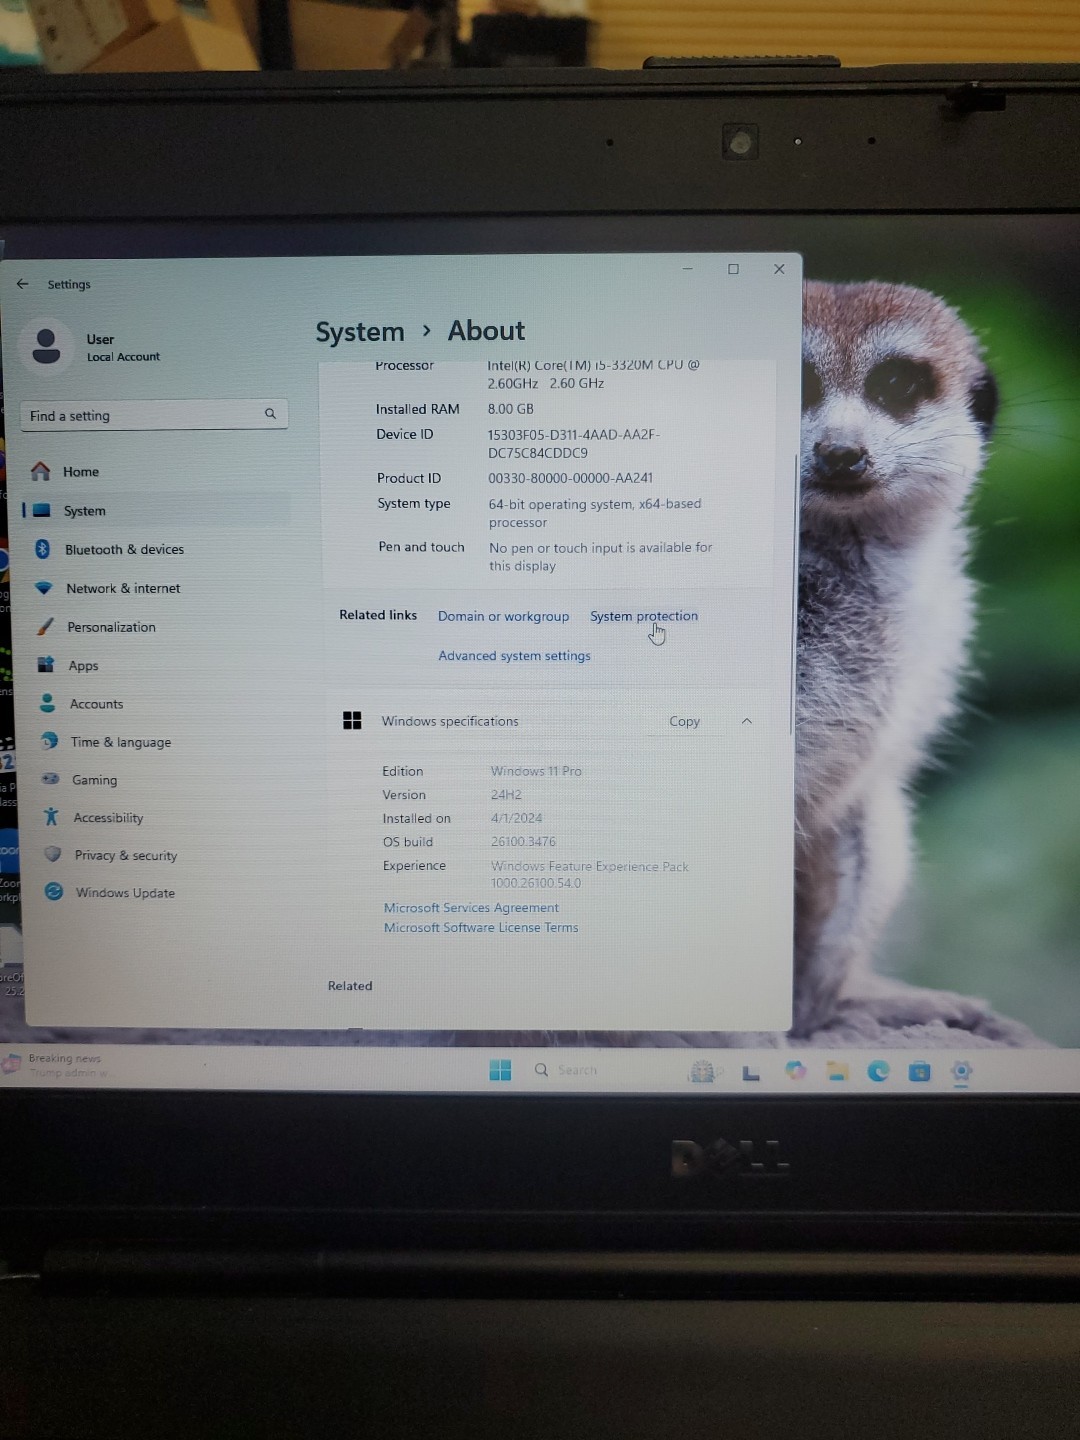The image size is (1080, 1440).
Task: Open Microsoft Store from the taskbar
Action: coord(920,1072)
